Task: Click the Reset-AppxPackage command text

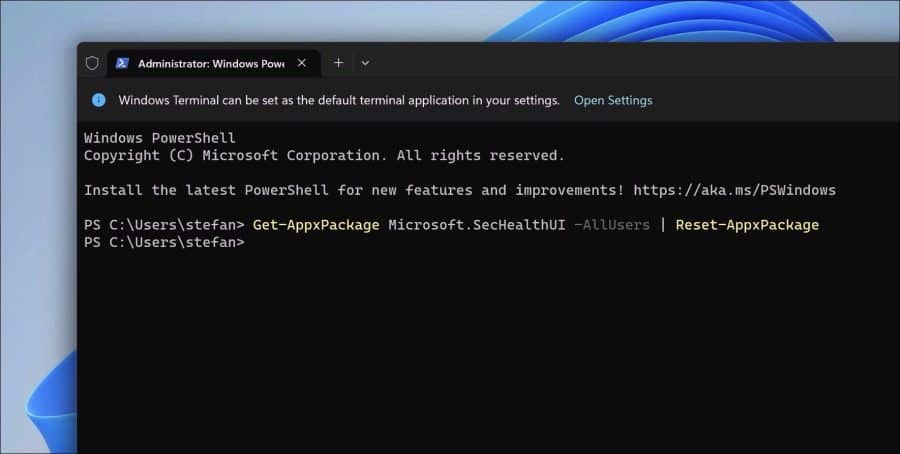Action: click(x=747, y=225)
